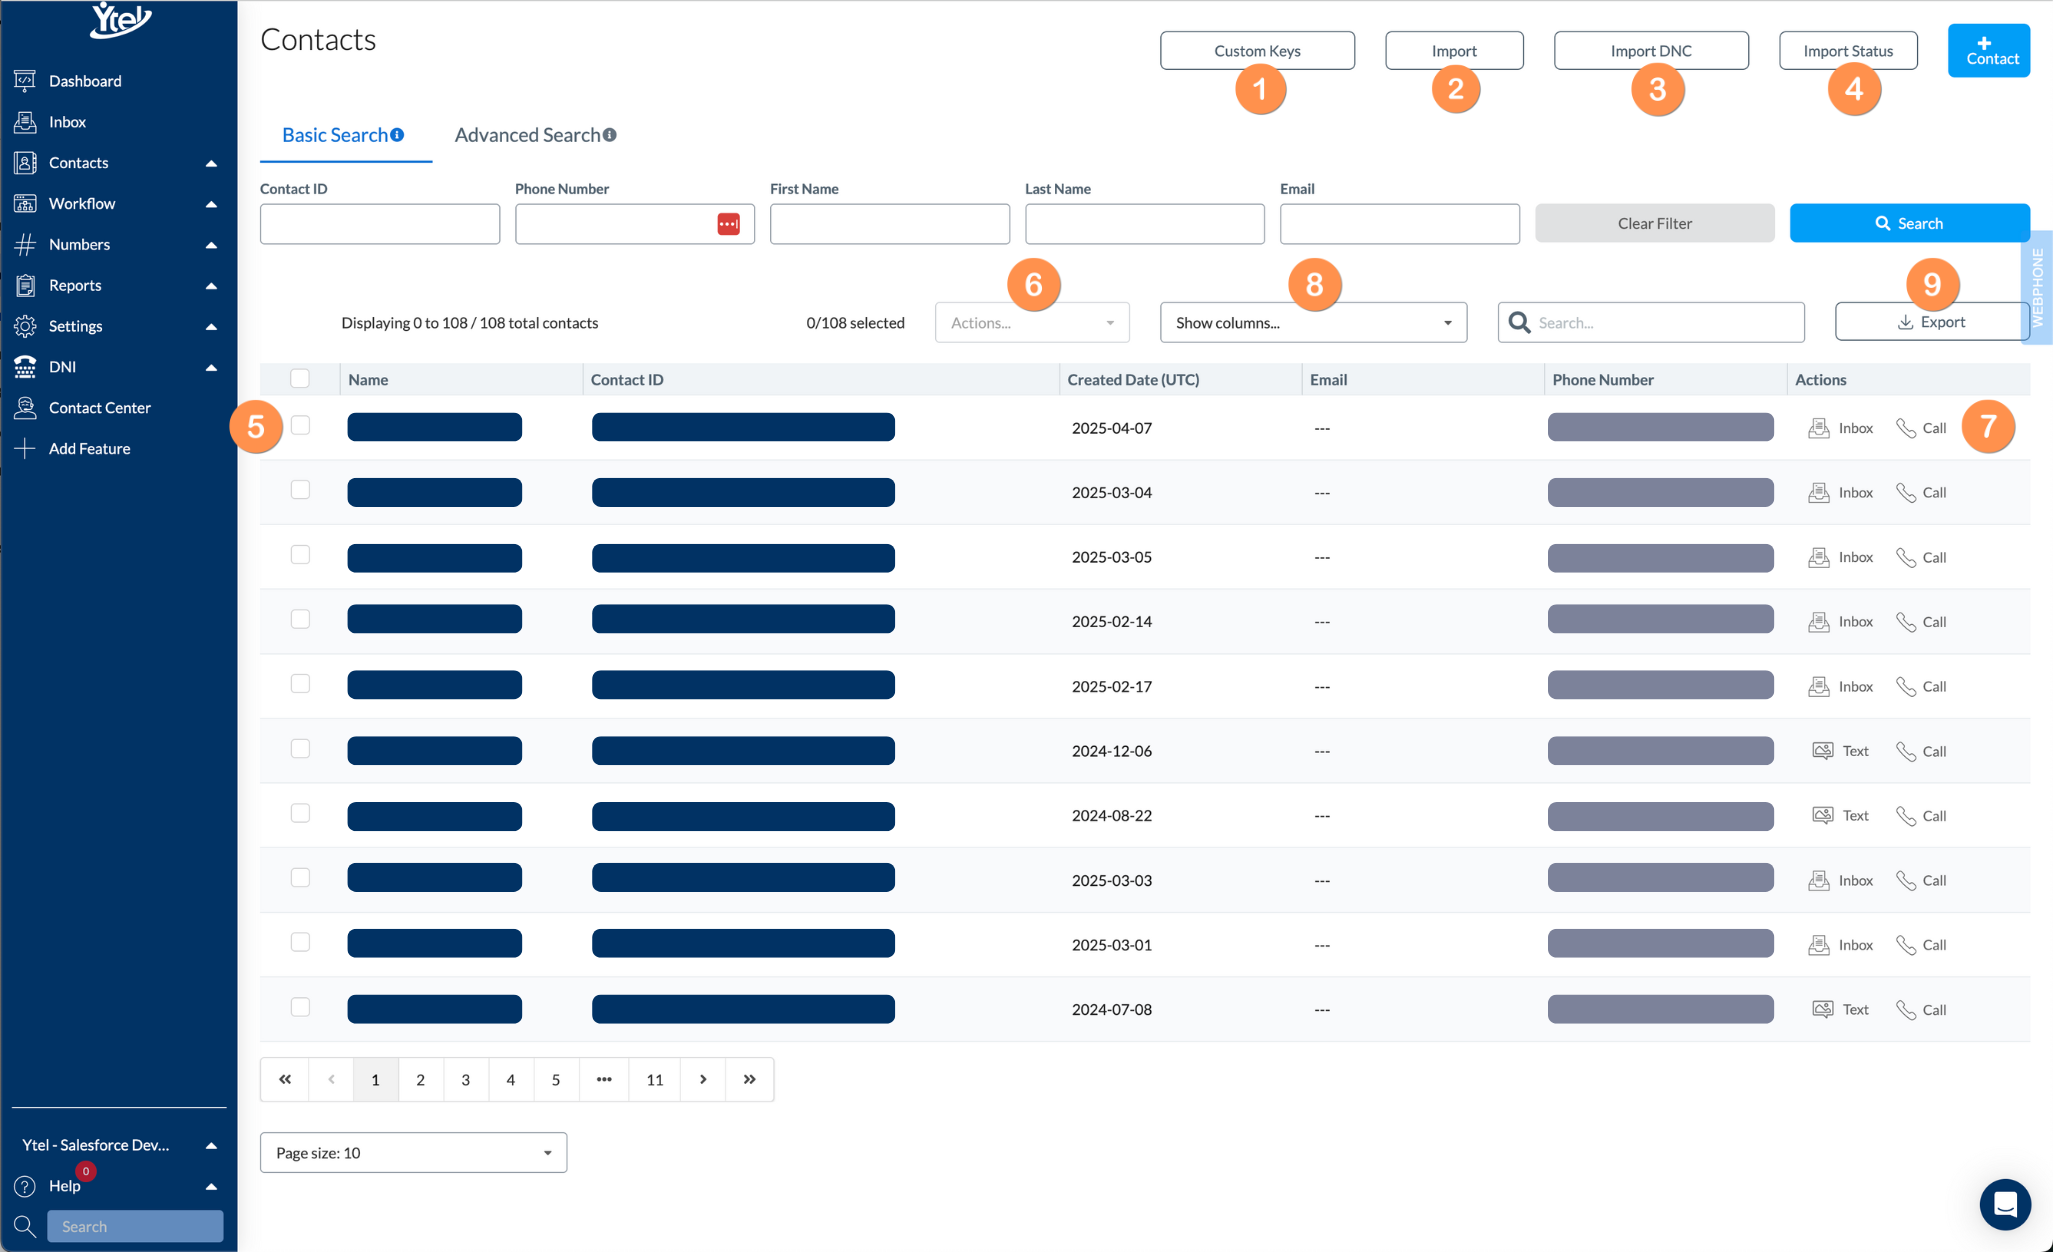Click the Help question mark icon
This screenshot has height=1252, width=2053.
tap(25, 1186)
